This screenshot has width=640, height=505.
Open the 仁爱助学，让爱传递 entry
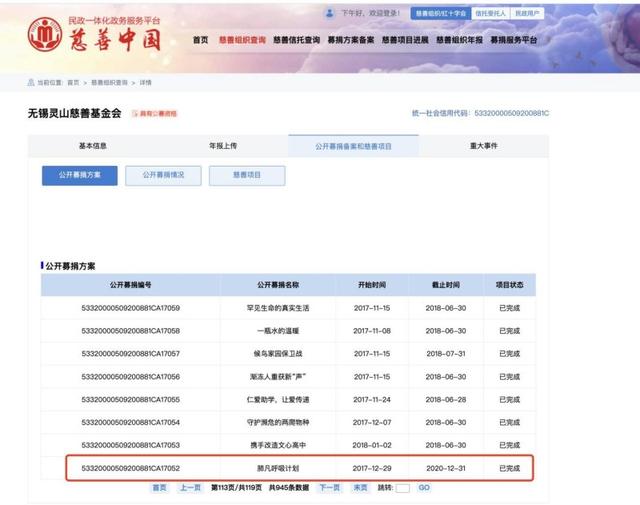click(x=278, y=399)
